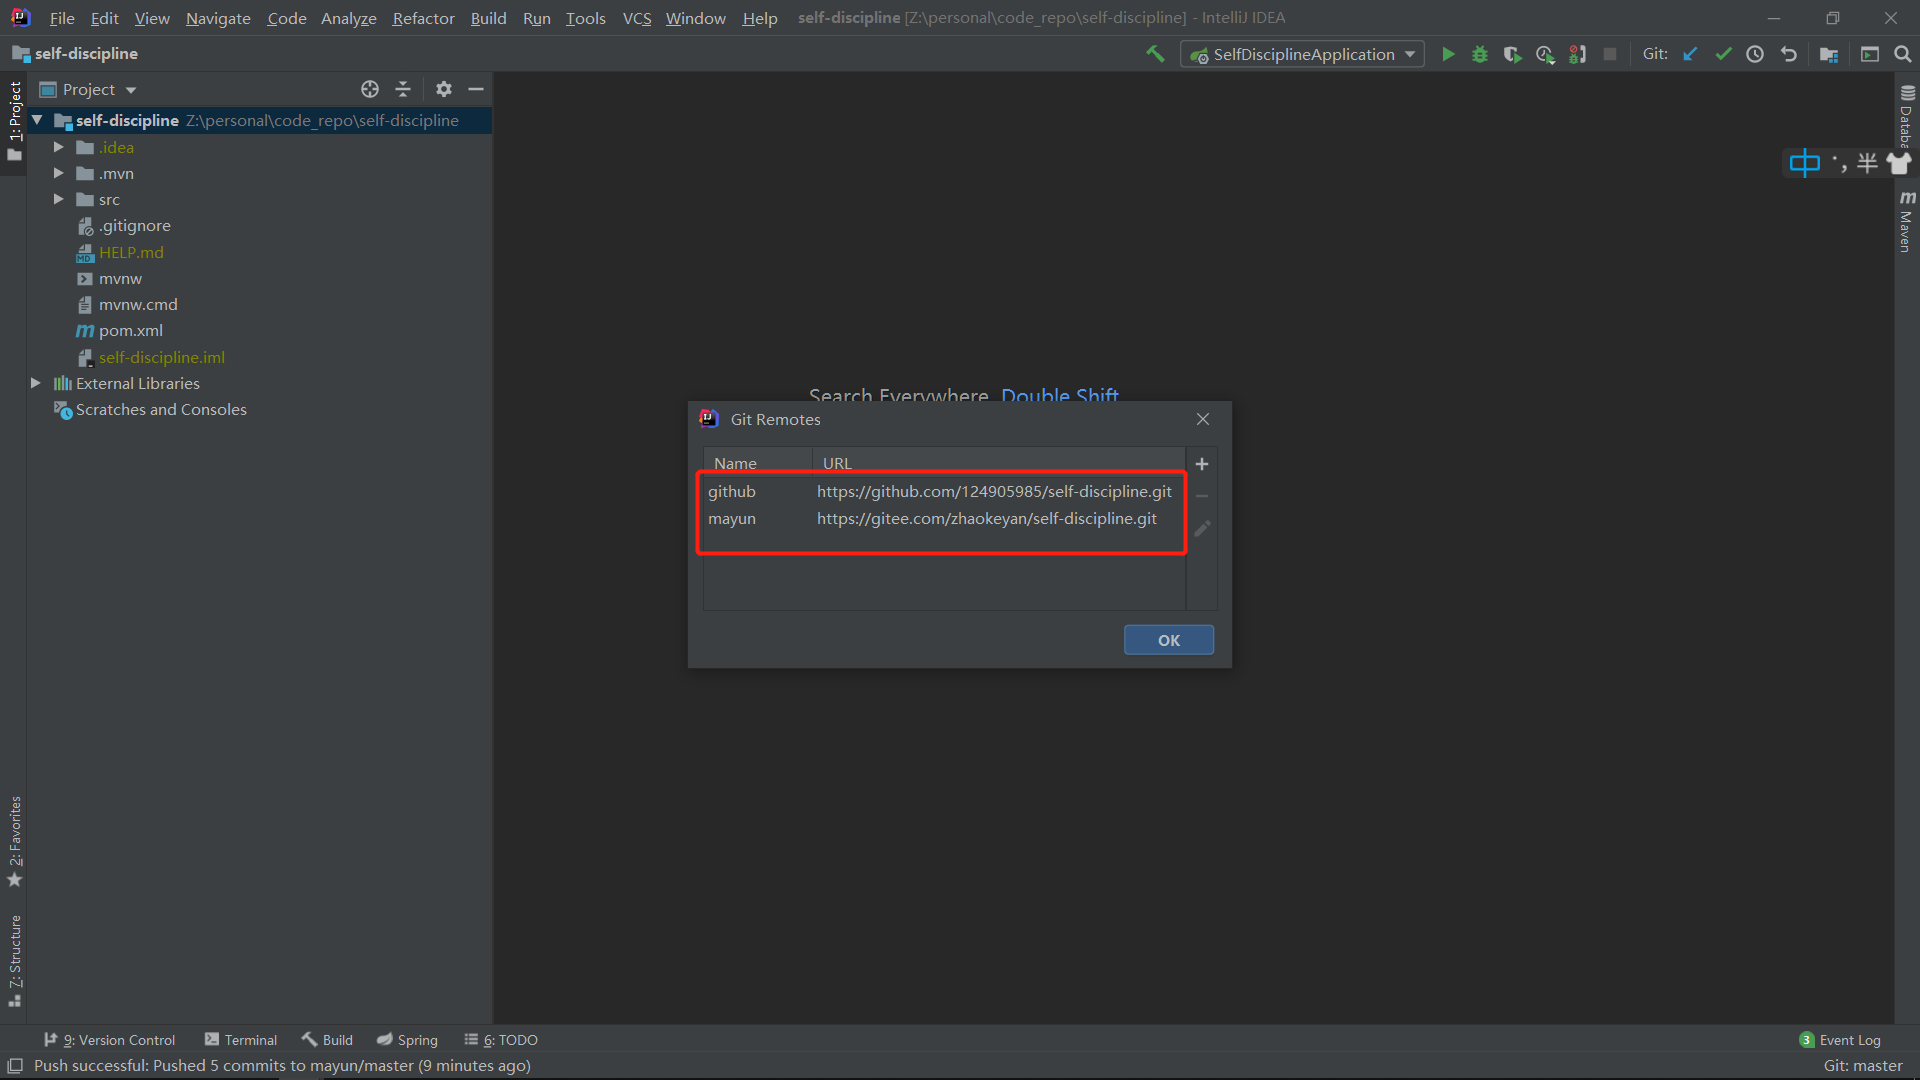
Task: Open the VCS menu
Action: point(636,18)
